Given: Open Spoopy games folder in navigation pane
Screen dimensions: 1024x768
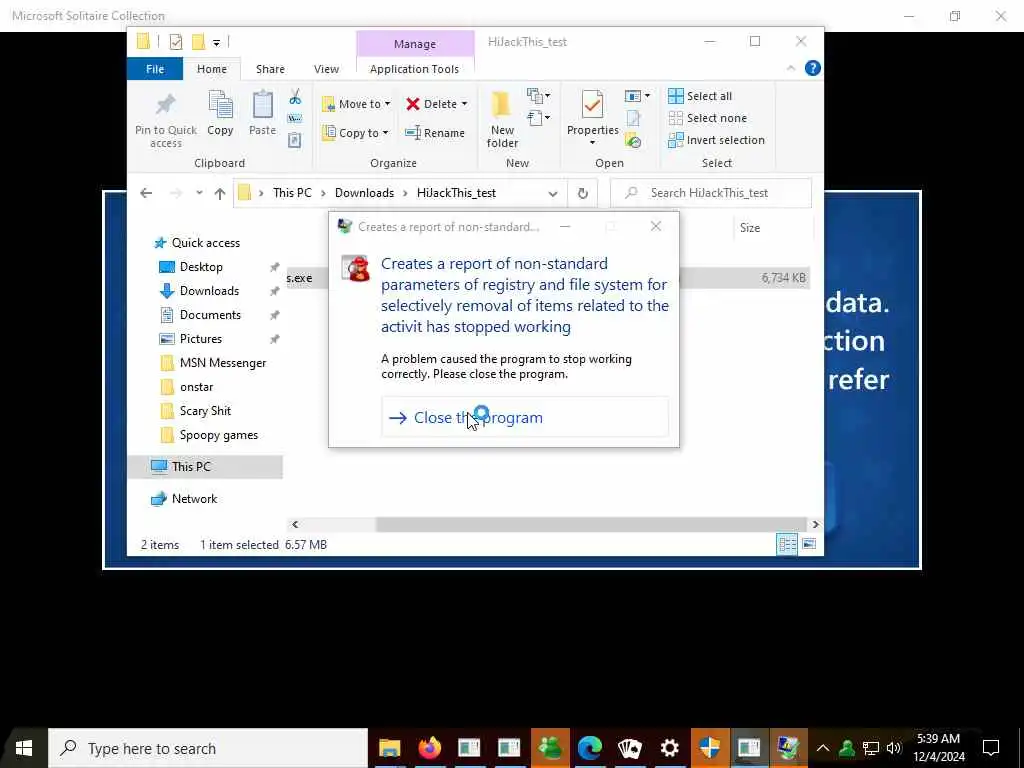Looking at the screenshot, I should point(219,435).
